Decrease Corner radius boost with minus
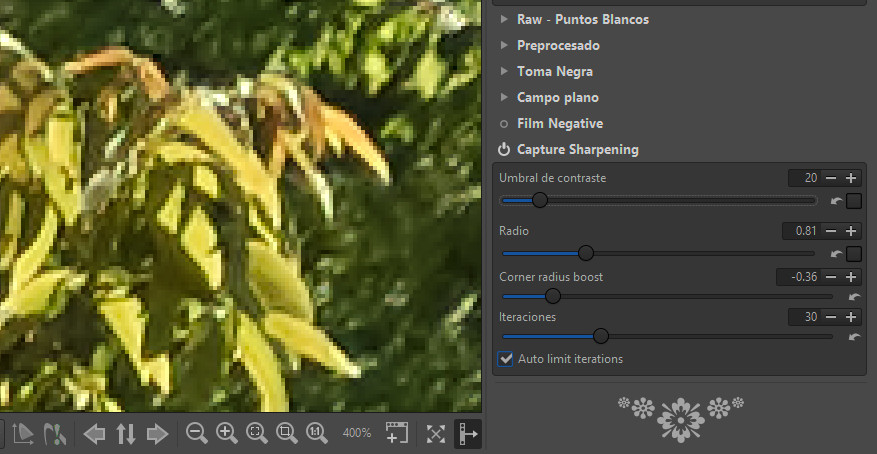 (831, 277)
